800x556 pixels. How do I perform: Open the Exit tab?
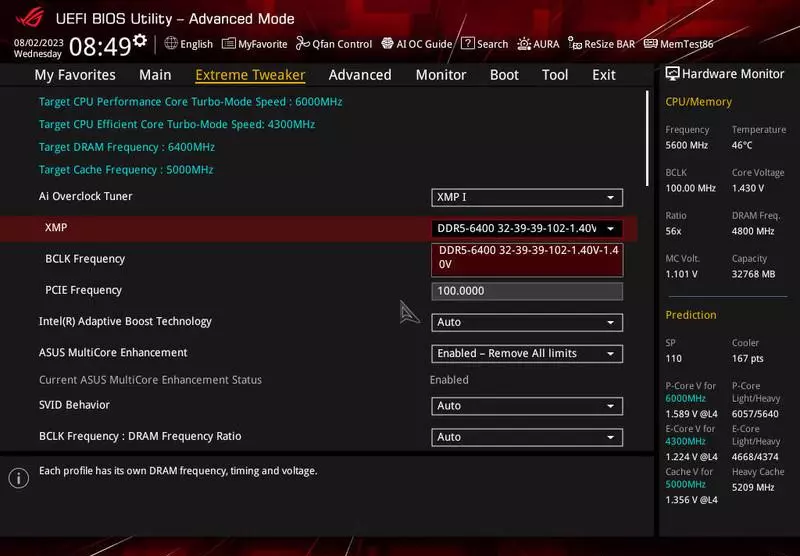click(604, 75)
